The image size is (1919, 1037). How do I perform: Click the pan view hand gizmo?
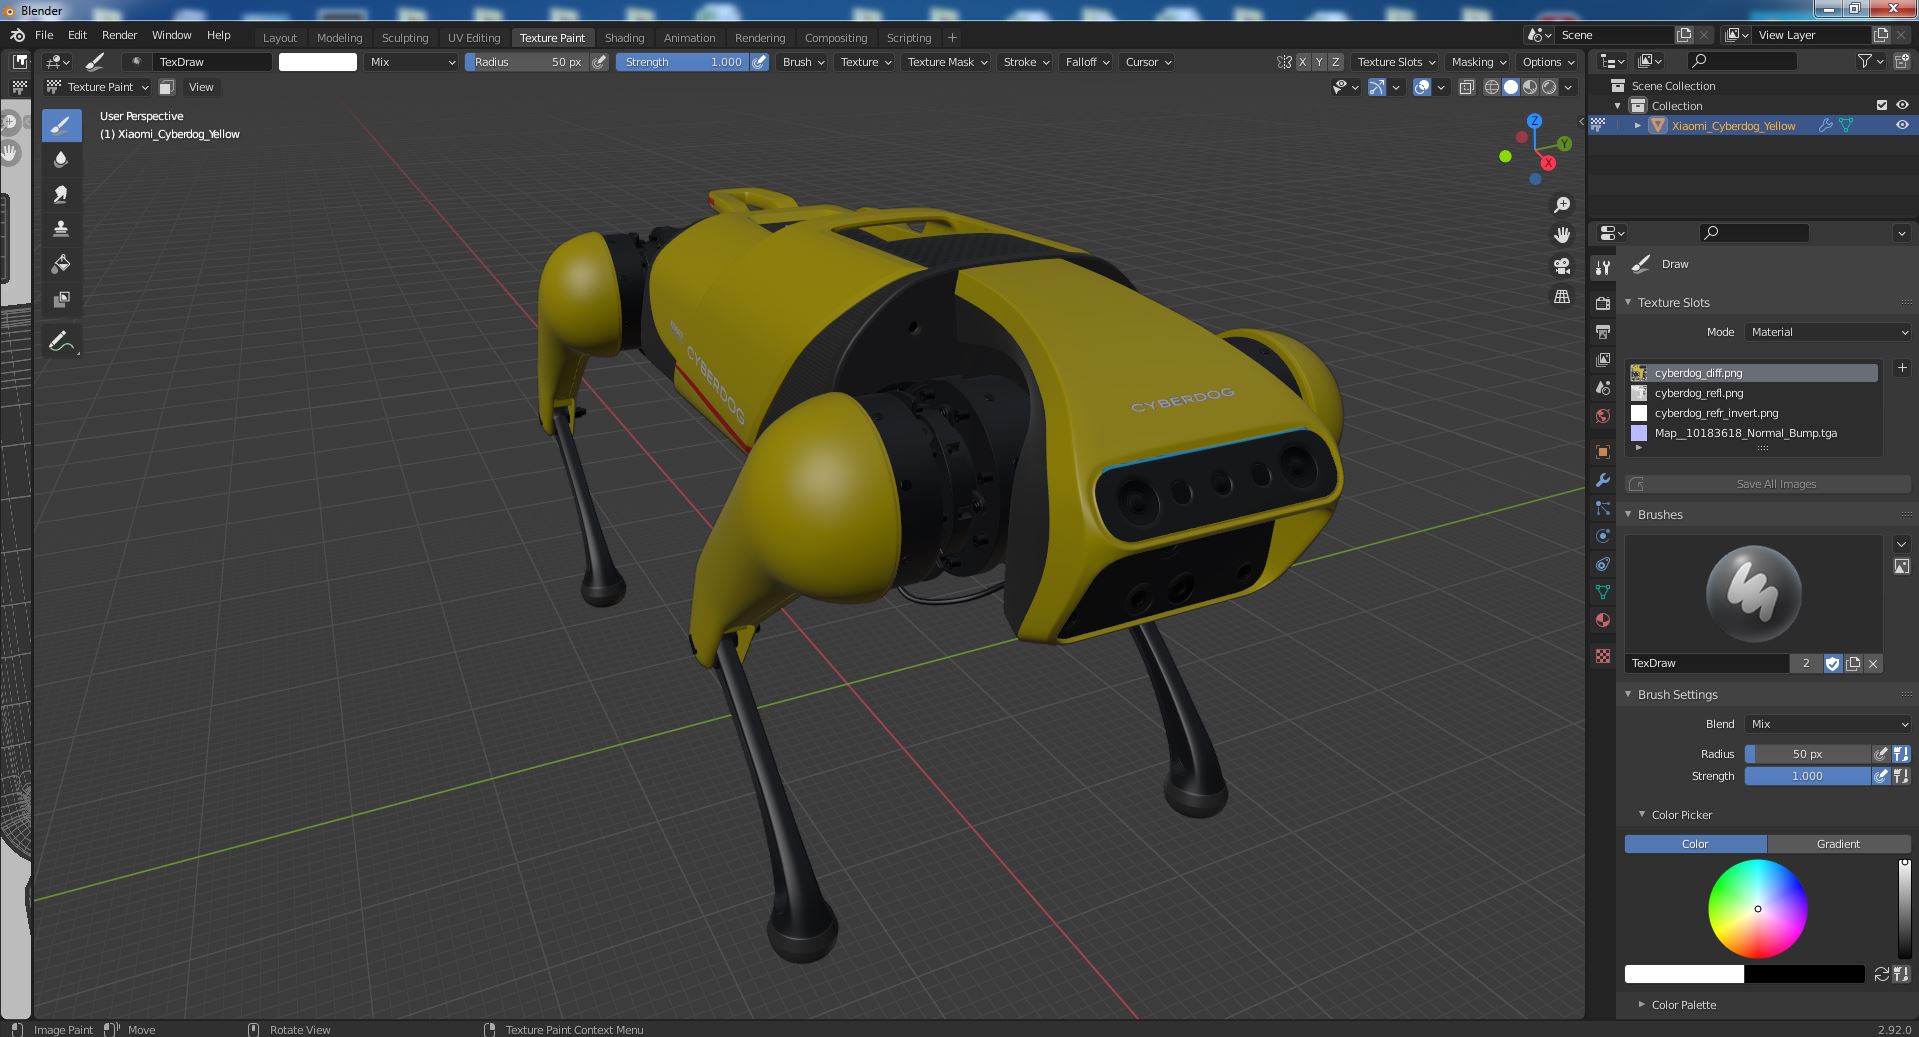(x=1562, y=235)
